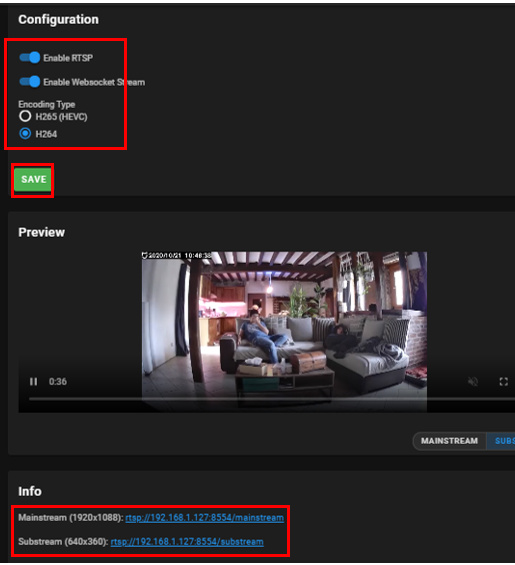Switch preview to MAINSTREAM
The image size is (515, 565).
click(449, 441)
